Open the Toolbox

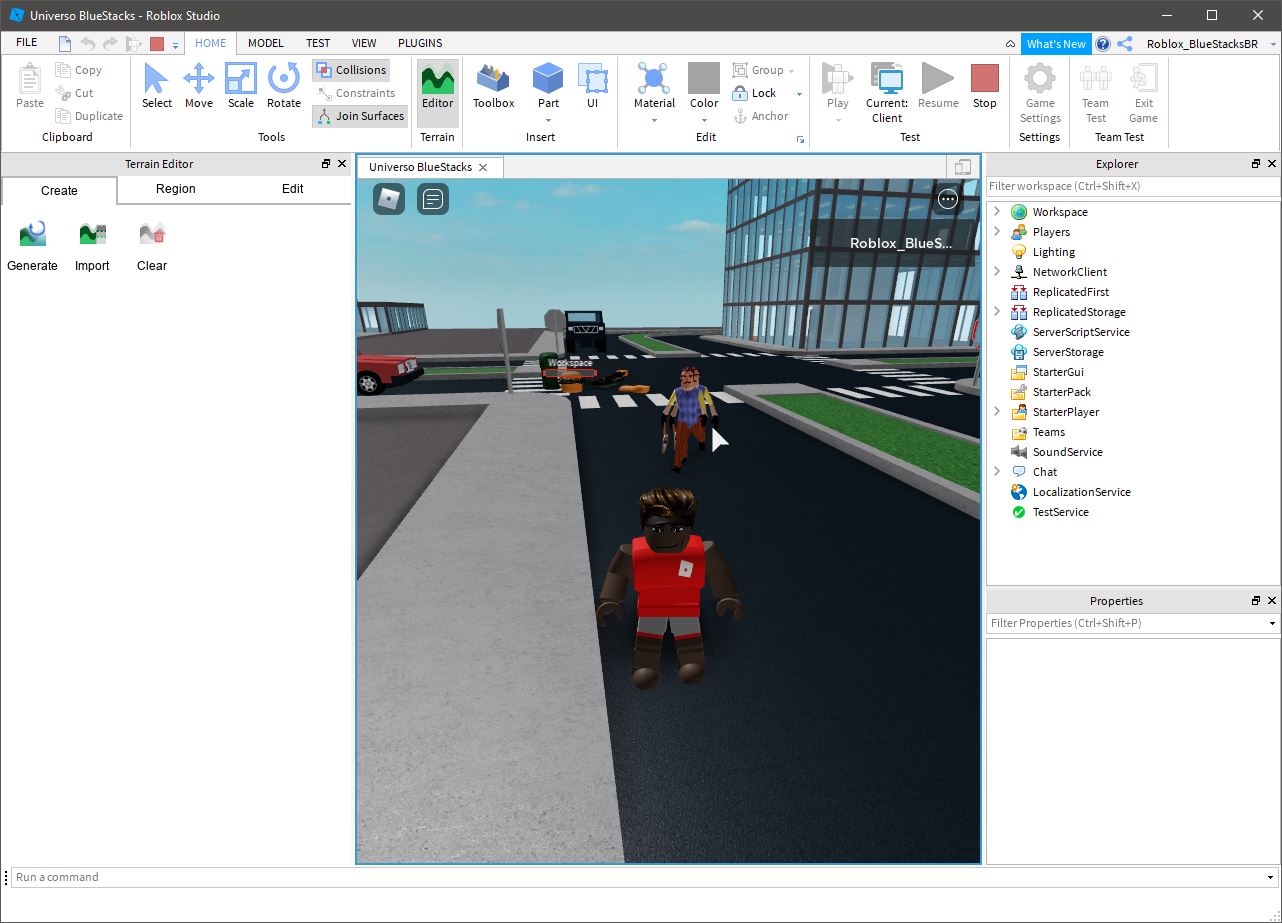tap(493, 86)
